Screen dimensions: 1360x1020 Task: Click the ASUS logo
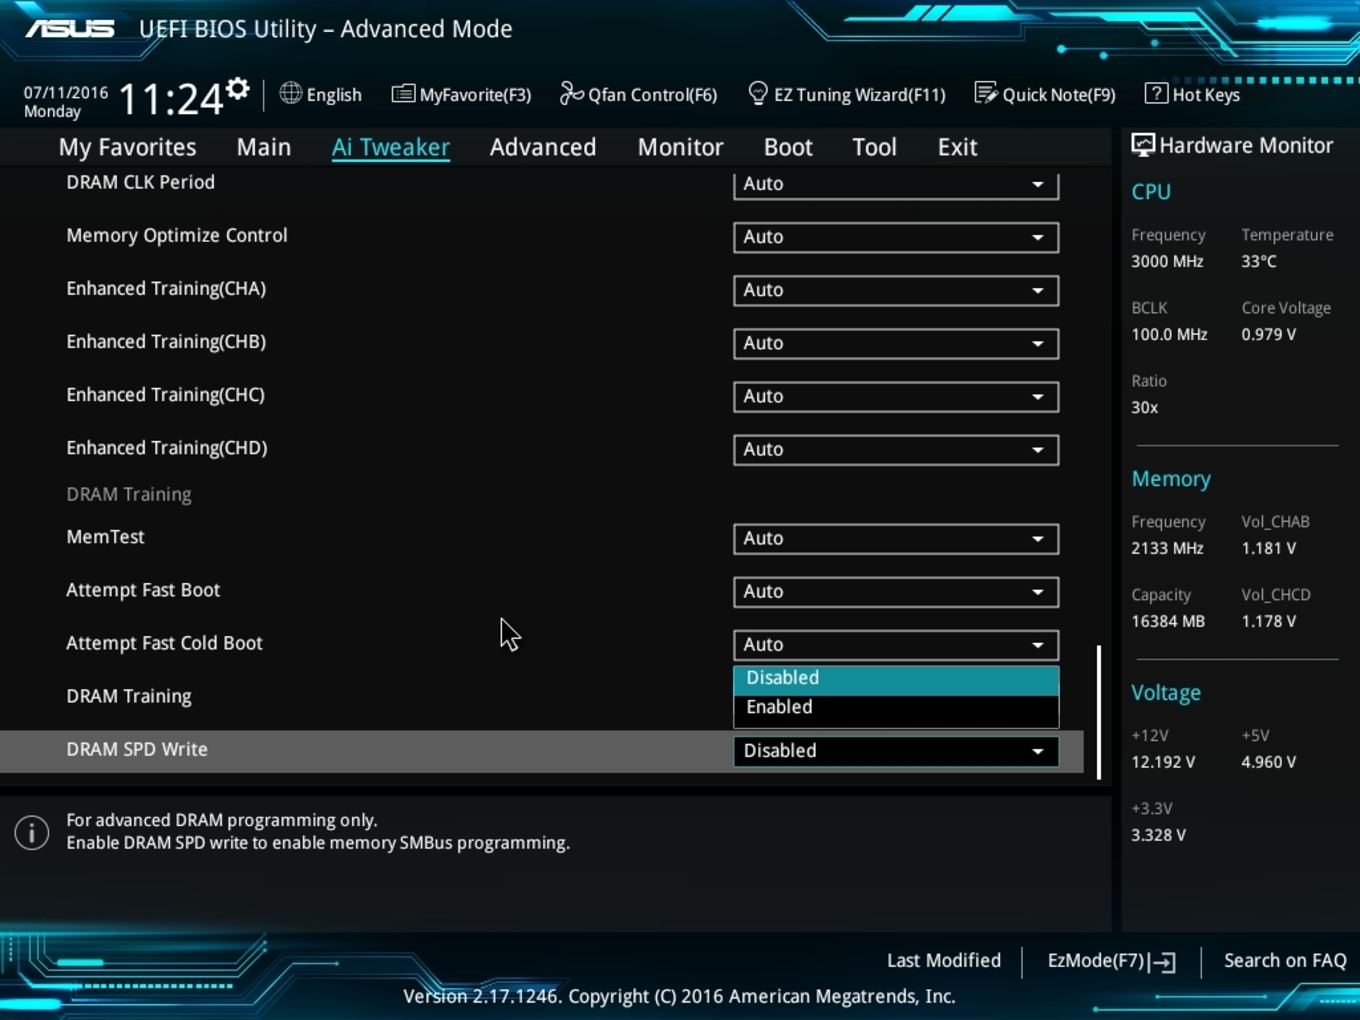(70, 28)
